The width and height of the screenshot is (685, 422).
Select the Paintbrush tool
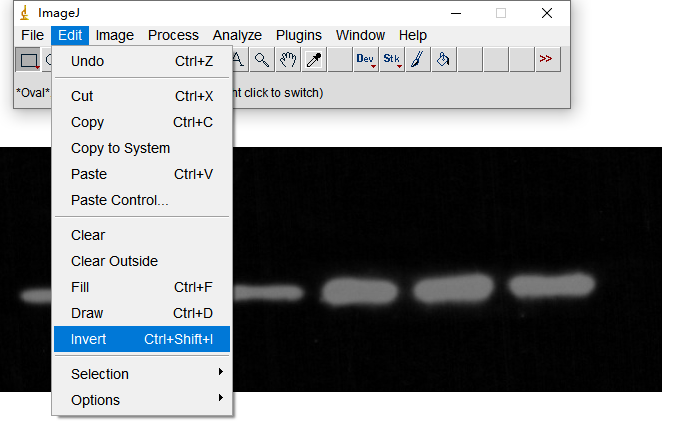(418, 60)
